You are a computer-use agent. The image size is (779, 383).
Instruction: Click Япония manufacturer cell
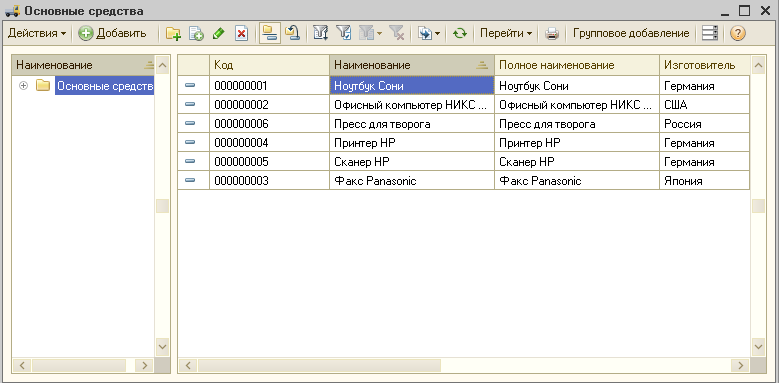pos(704,181)
